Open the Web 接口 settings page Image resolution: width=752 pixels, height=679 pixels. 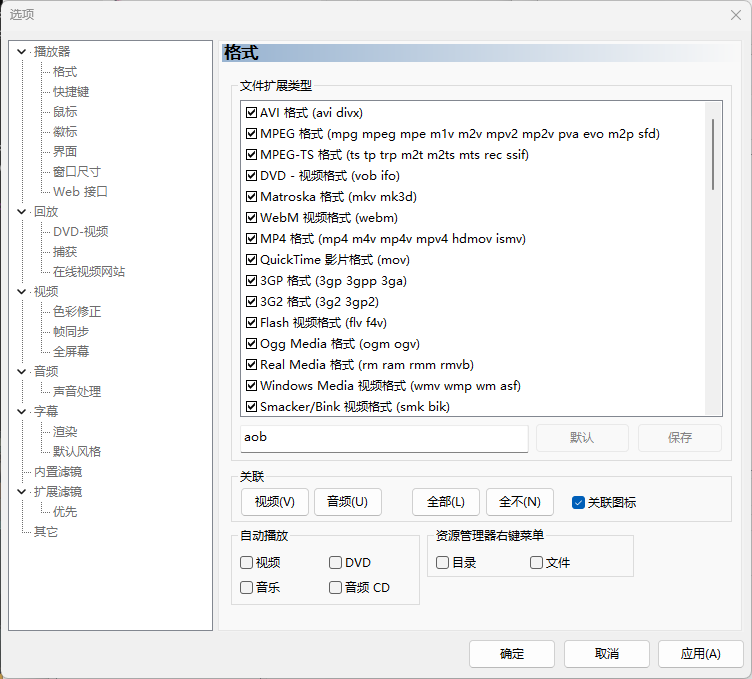[x=80, y=192]
